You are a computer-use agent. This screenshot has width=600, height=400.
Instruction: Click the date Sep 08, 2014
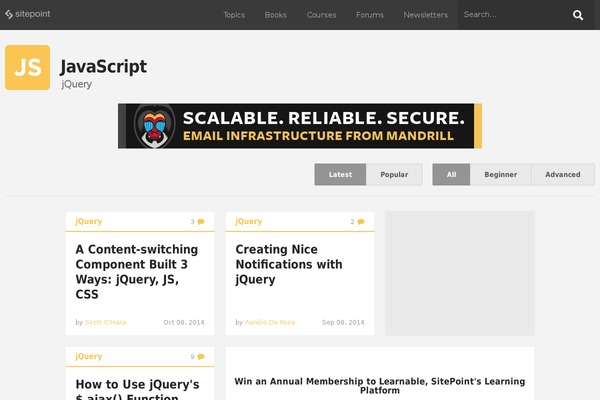pyautogui.click(x=343, y=322)
